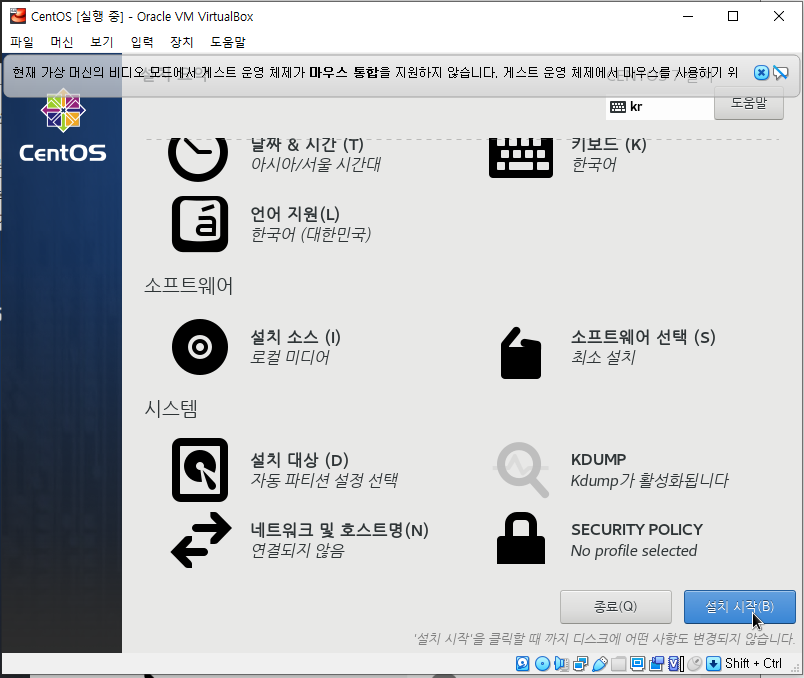Select the 네트워크 및 호스트명(N) label
The image size is (804, 678).
pyautogui.click(x=339, y=530)
